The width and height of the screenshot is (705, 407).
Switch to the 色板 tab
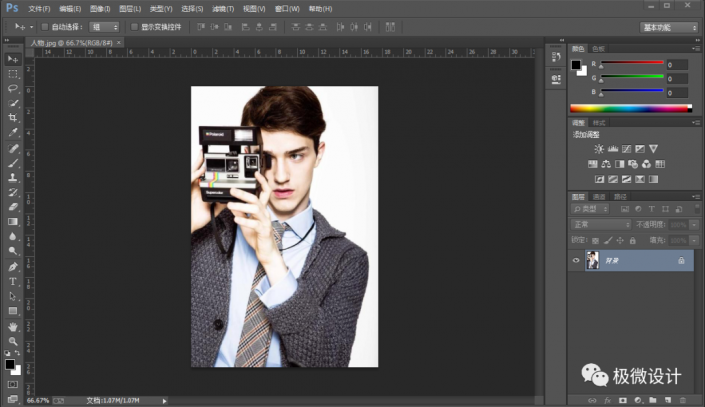tap(599, 48)
